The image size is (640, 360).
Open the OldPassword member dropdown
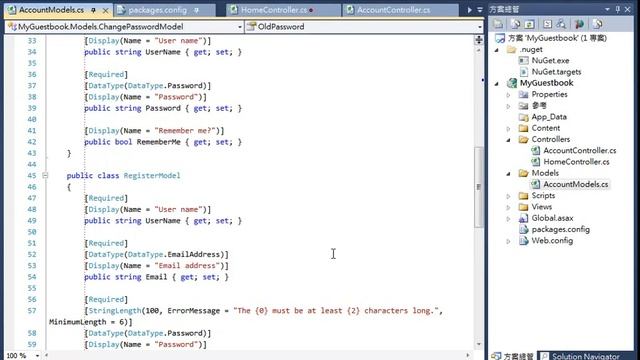click(x=480, y=27)
